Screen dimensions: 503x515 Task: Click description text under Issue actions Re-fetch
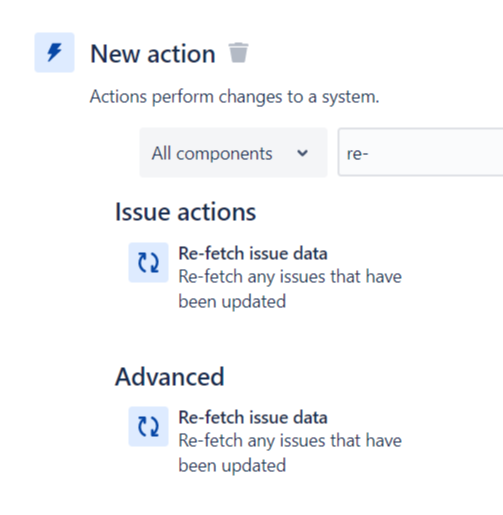point(290,289)
